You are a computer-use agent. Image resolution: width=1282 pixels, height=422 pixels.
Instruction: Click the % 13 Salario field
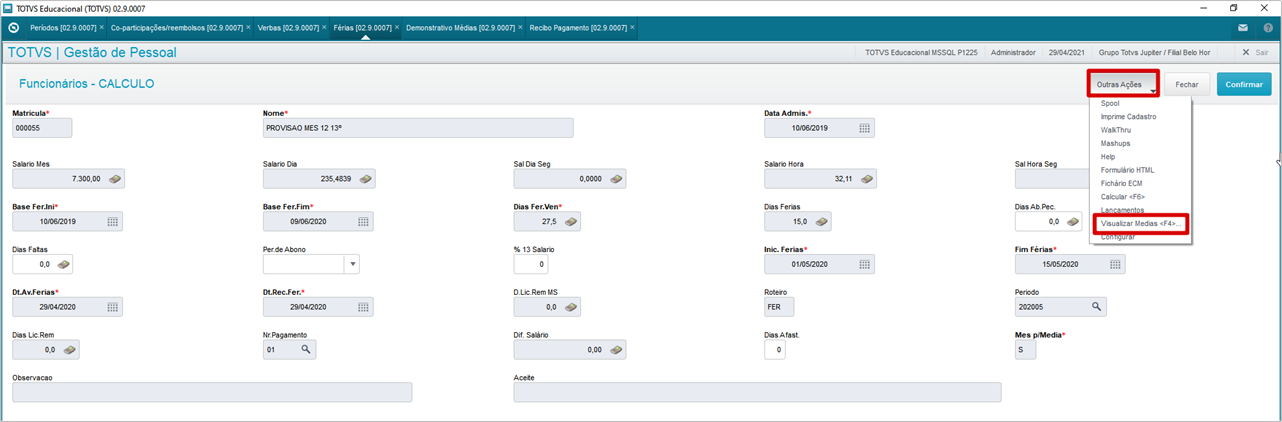[531, 264]
